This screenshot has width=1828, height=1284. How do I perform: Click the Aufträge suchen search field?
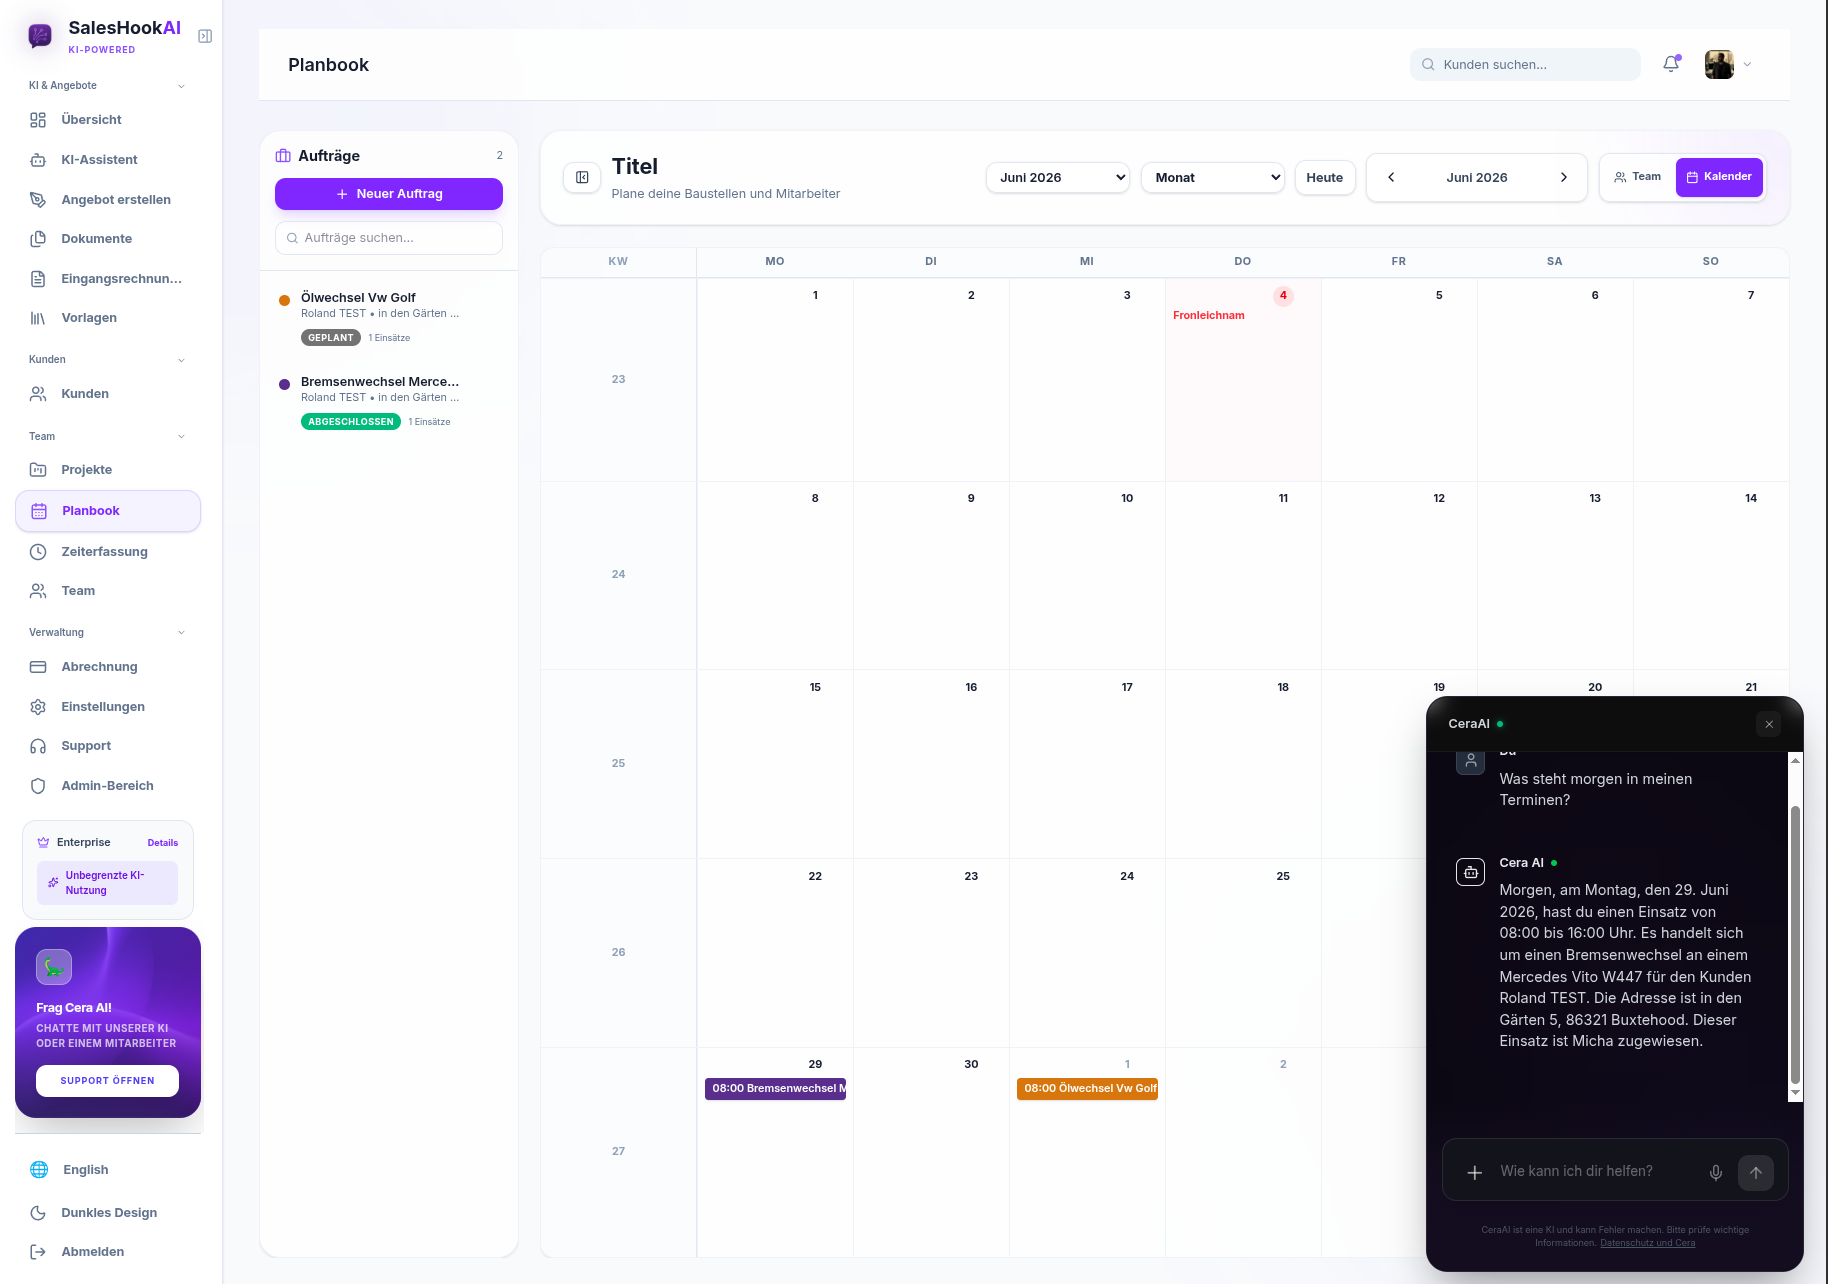(x=389, y=238)
